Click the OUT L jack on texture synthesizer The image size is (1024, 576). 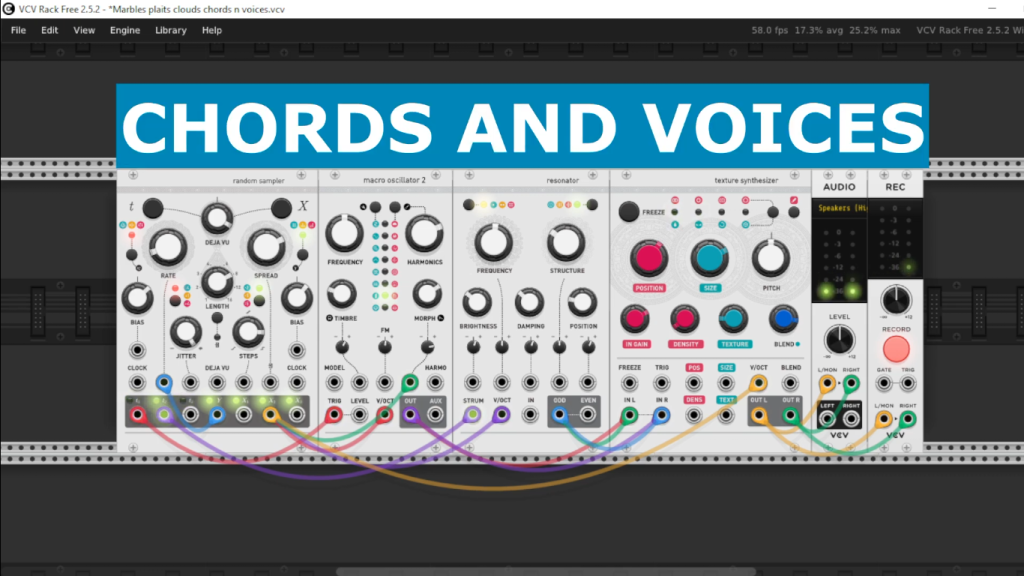click(758, 415)
